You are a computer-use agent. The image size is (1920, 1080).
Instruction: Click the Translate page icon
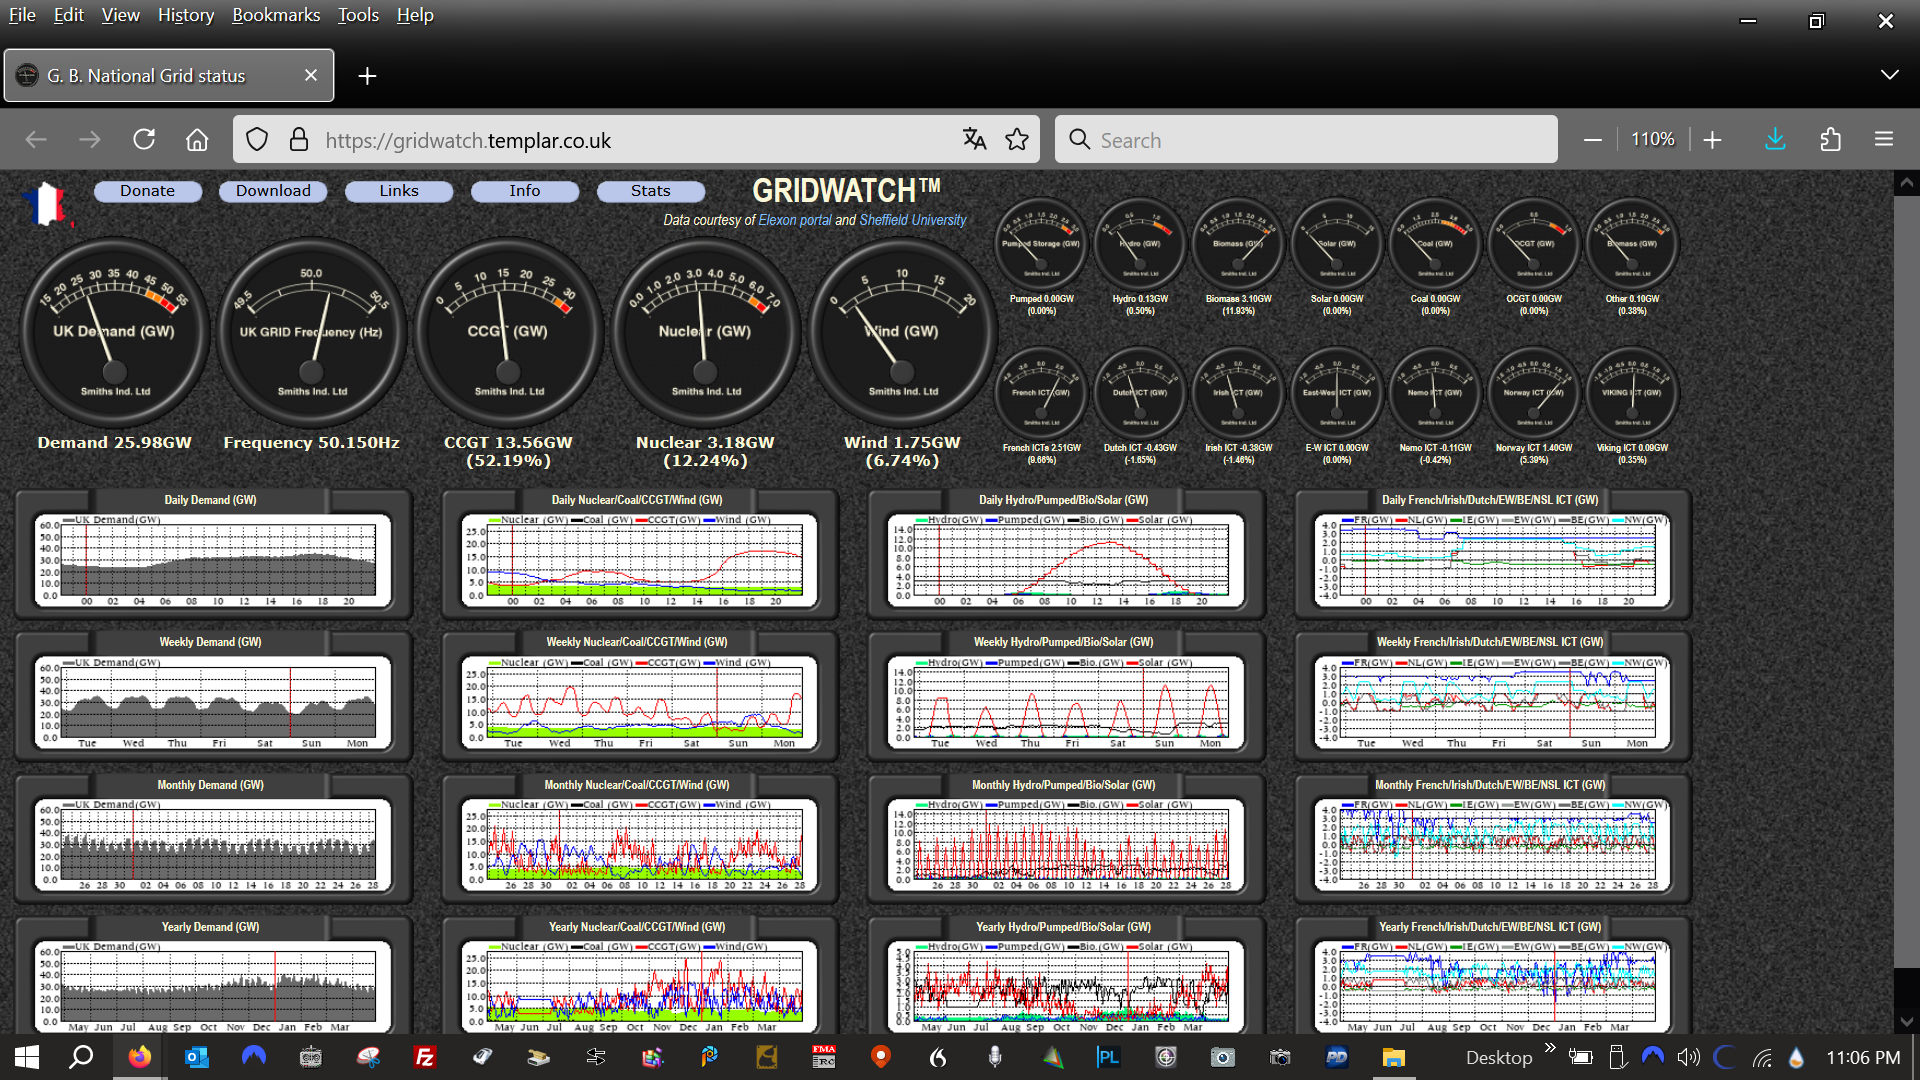pyautogui.click(x=974, y=140)
